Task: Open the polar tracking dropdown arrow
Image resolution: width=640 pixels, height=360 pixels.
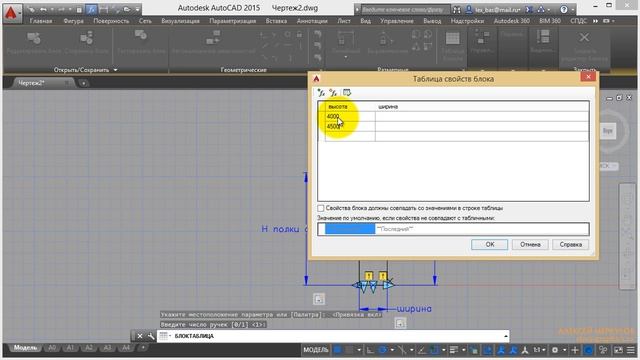Action: click(392, 350)
